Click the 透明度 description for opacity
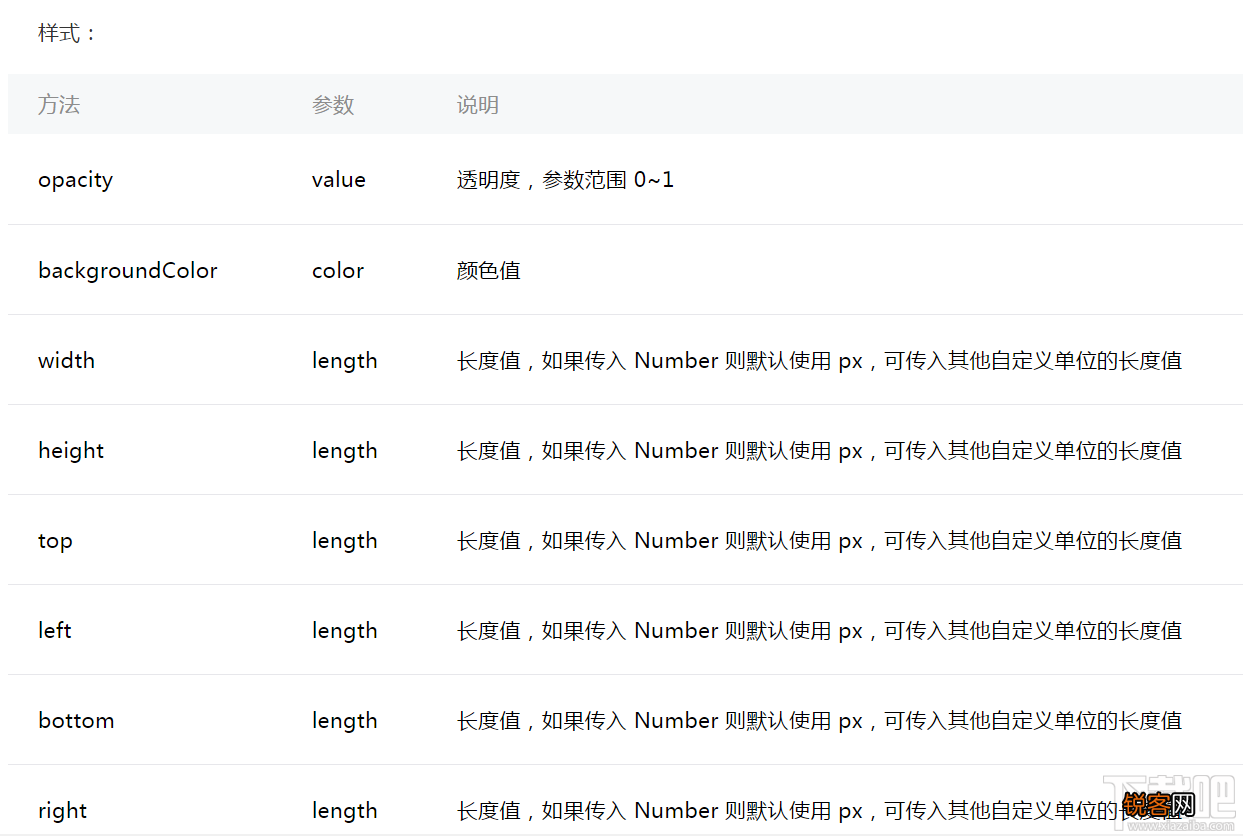The width and height of the screenshot is (1243, 836). 565,180
